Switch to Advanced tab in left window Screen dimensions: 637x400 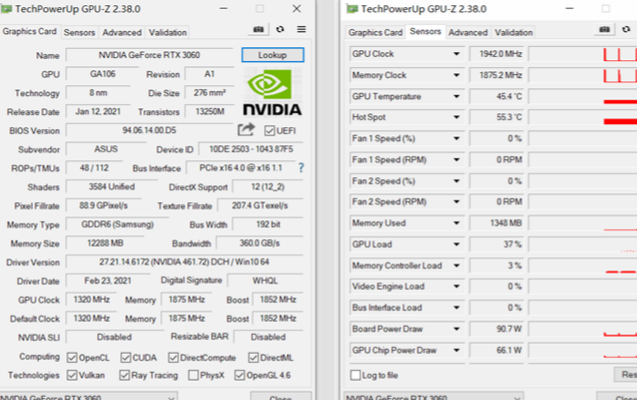[122, 32]
